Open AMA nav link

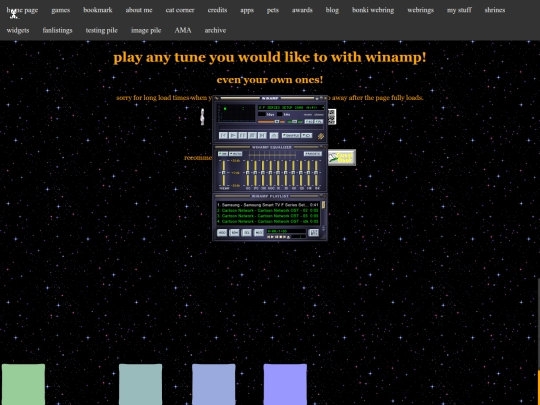point(183,30)
